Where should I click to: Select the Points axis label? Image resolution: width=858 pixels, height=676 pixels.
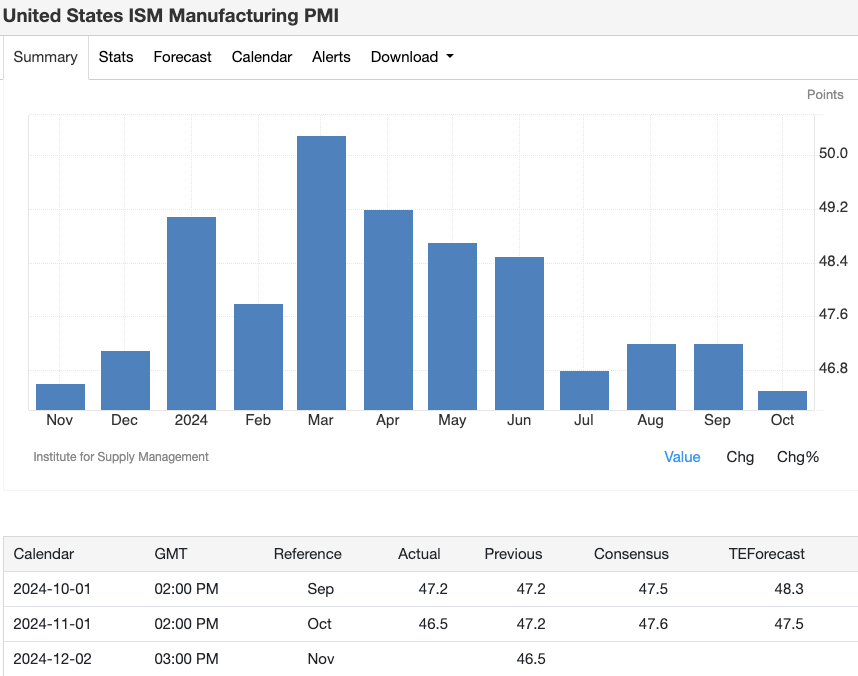point(825,94)
